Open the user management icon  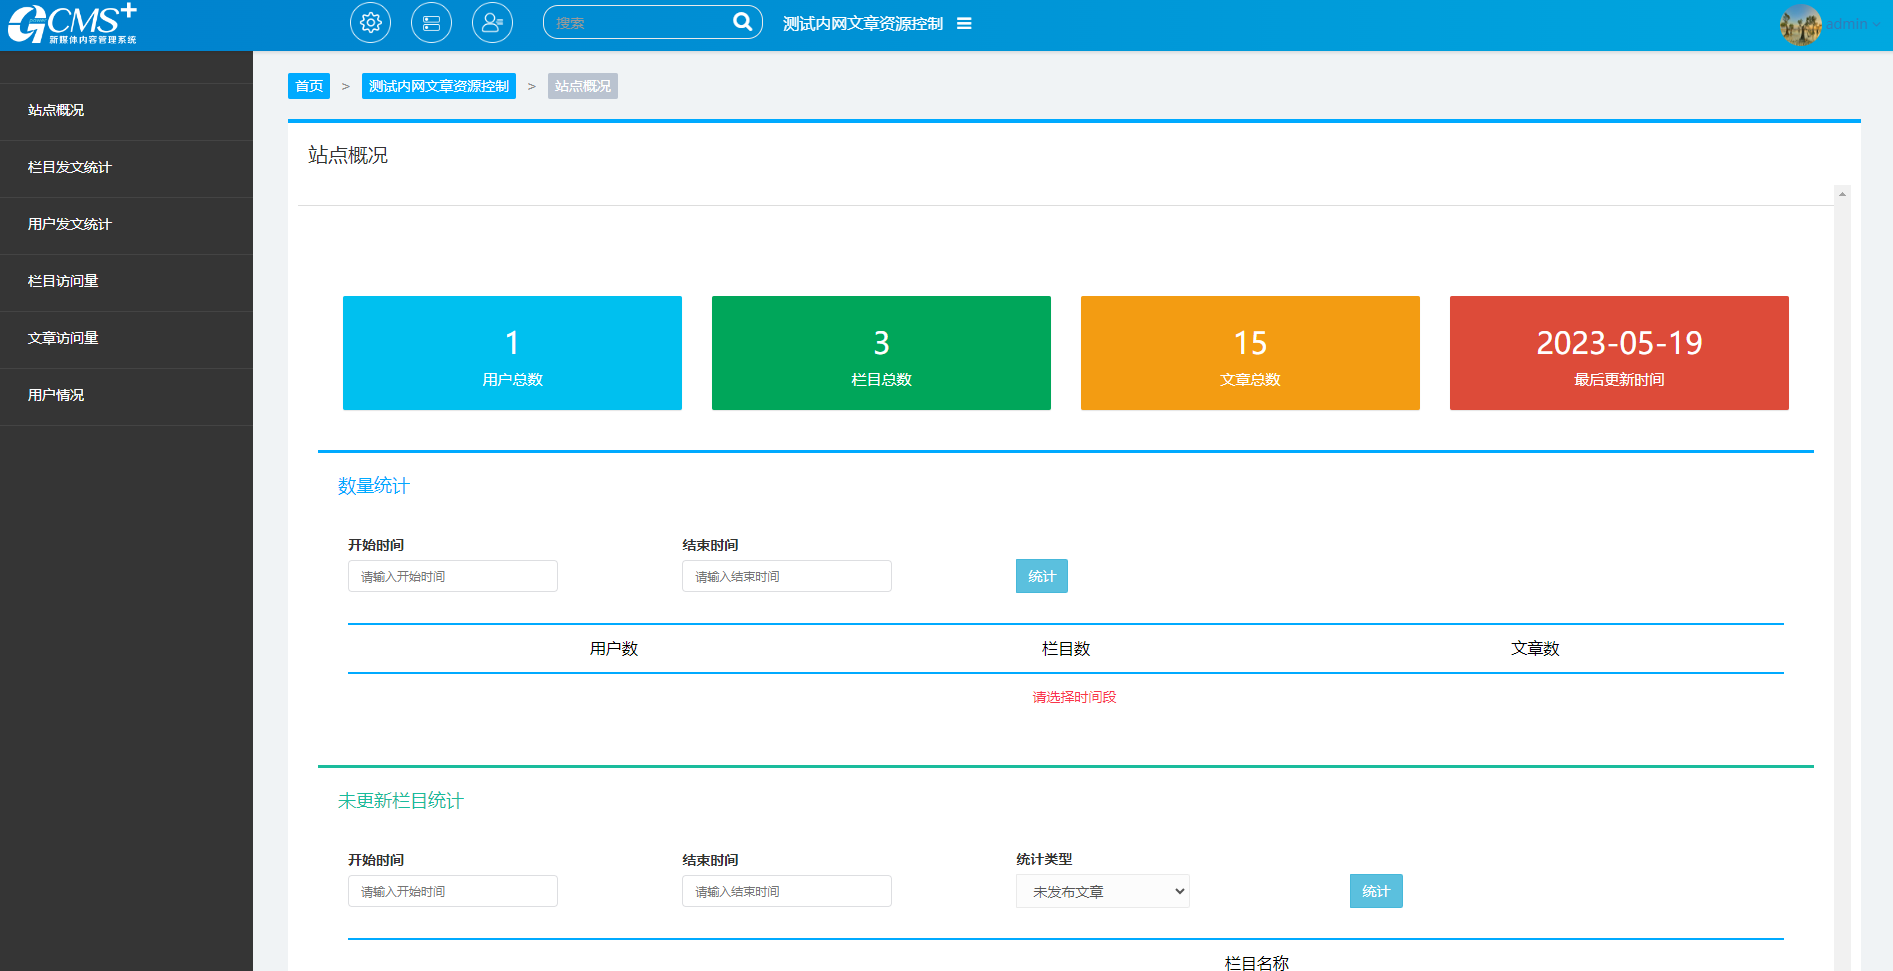[x=492, y=23]
